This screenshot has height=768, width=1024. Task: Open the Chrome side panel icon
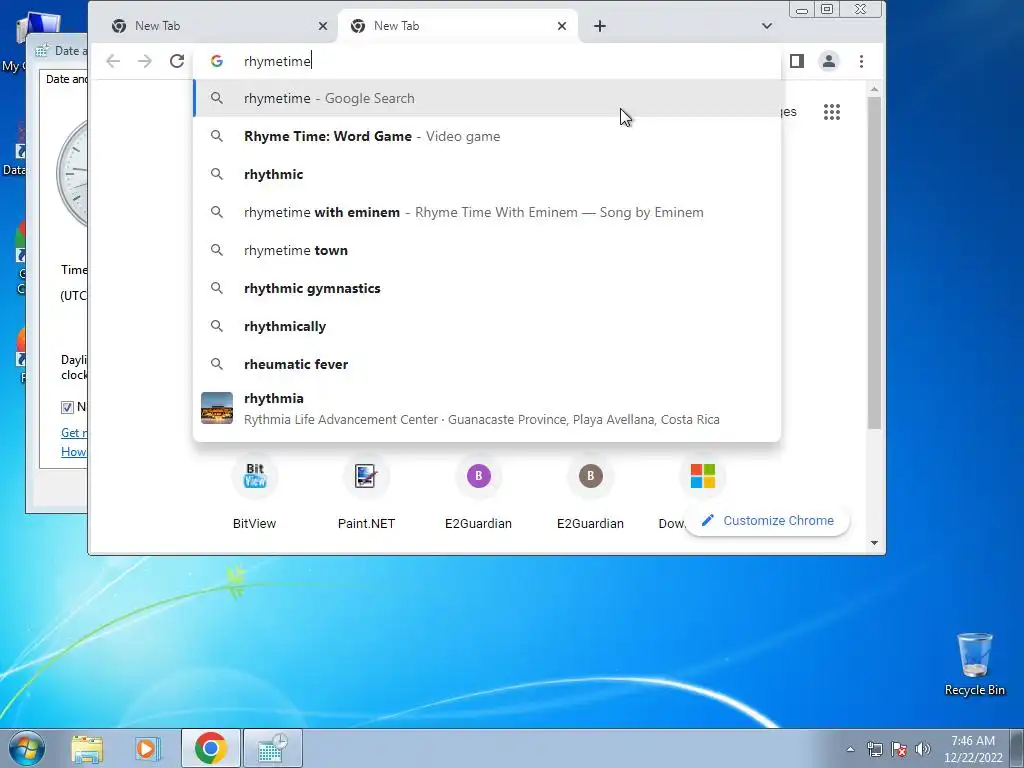797,61
